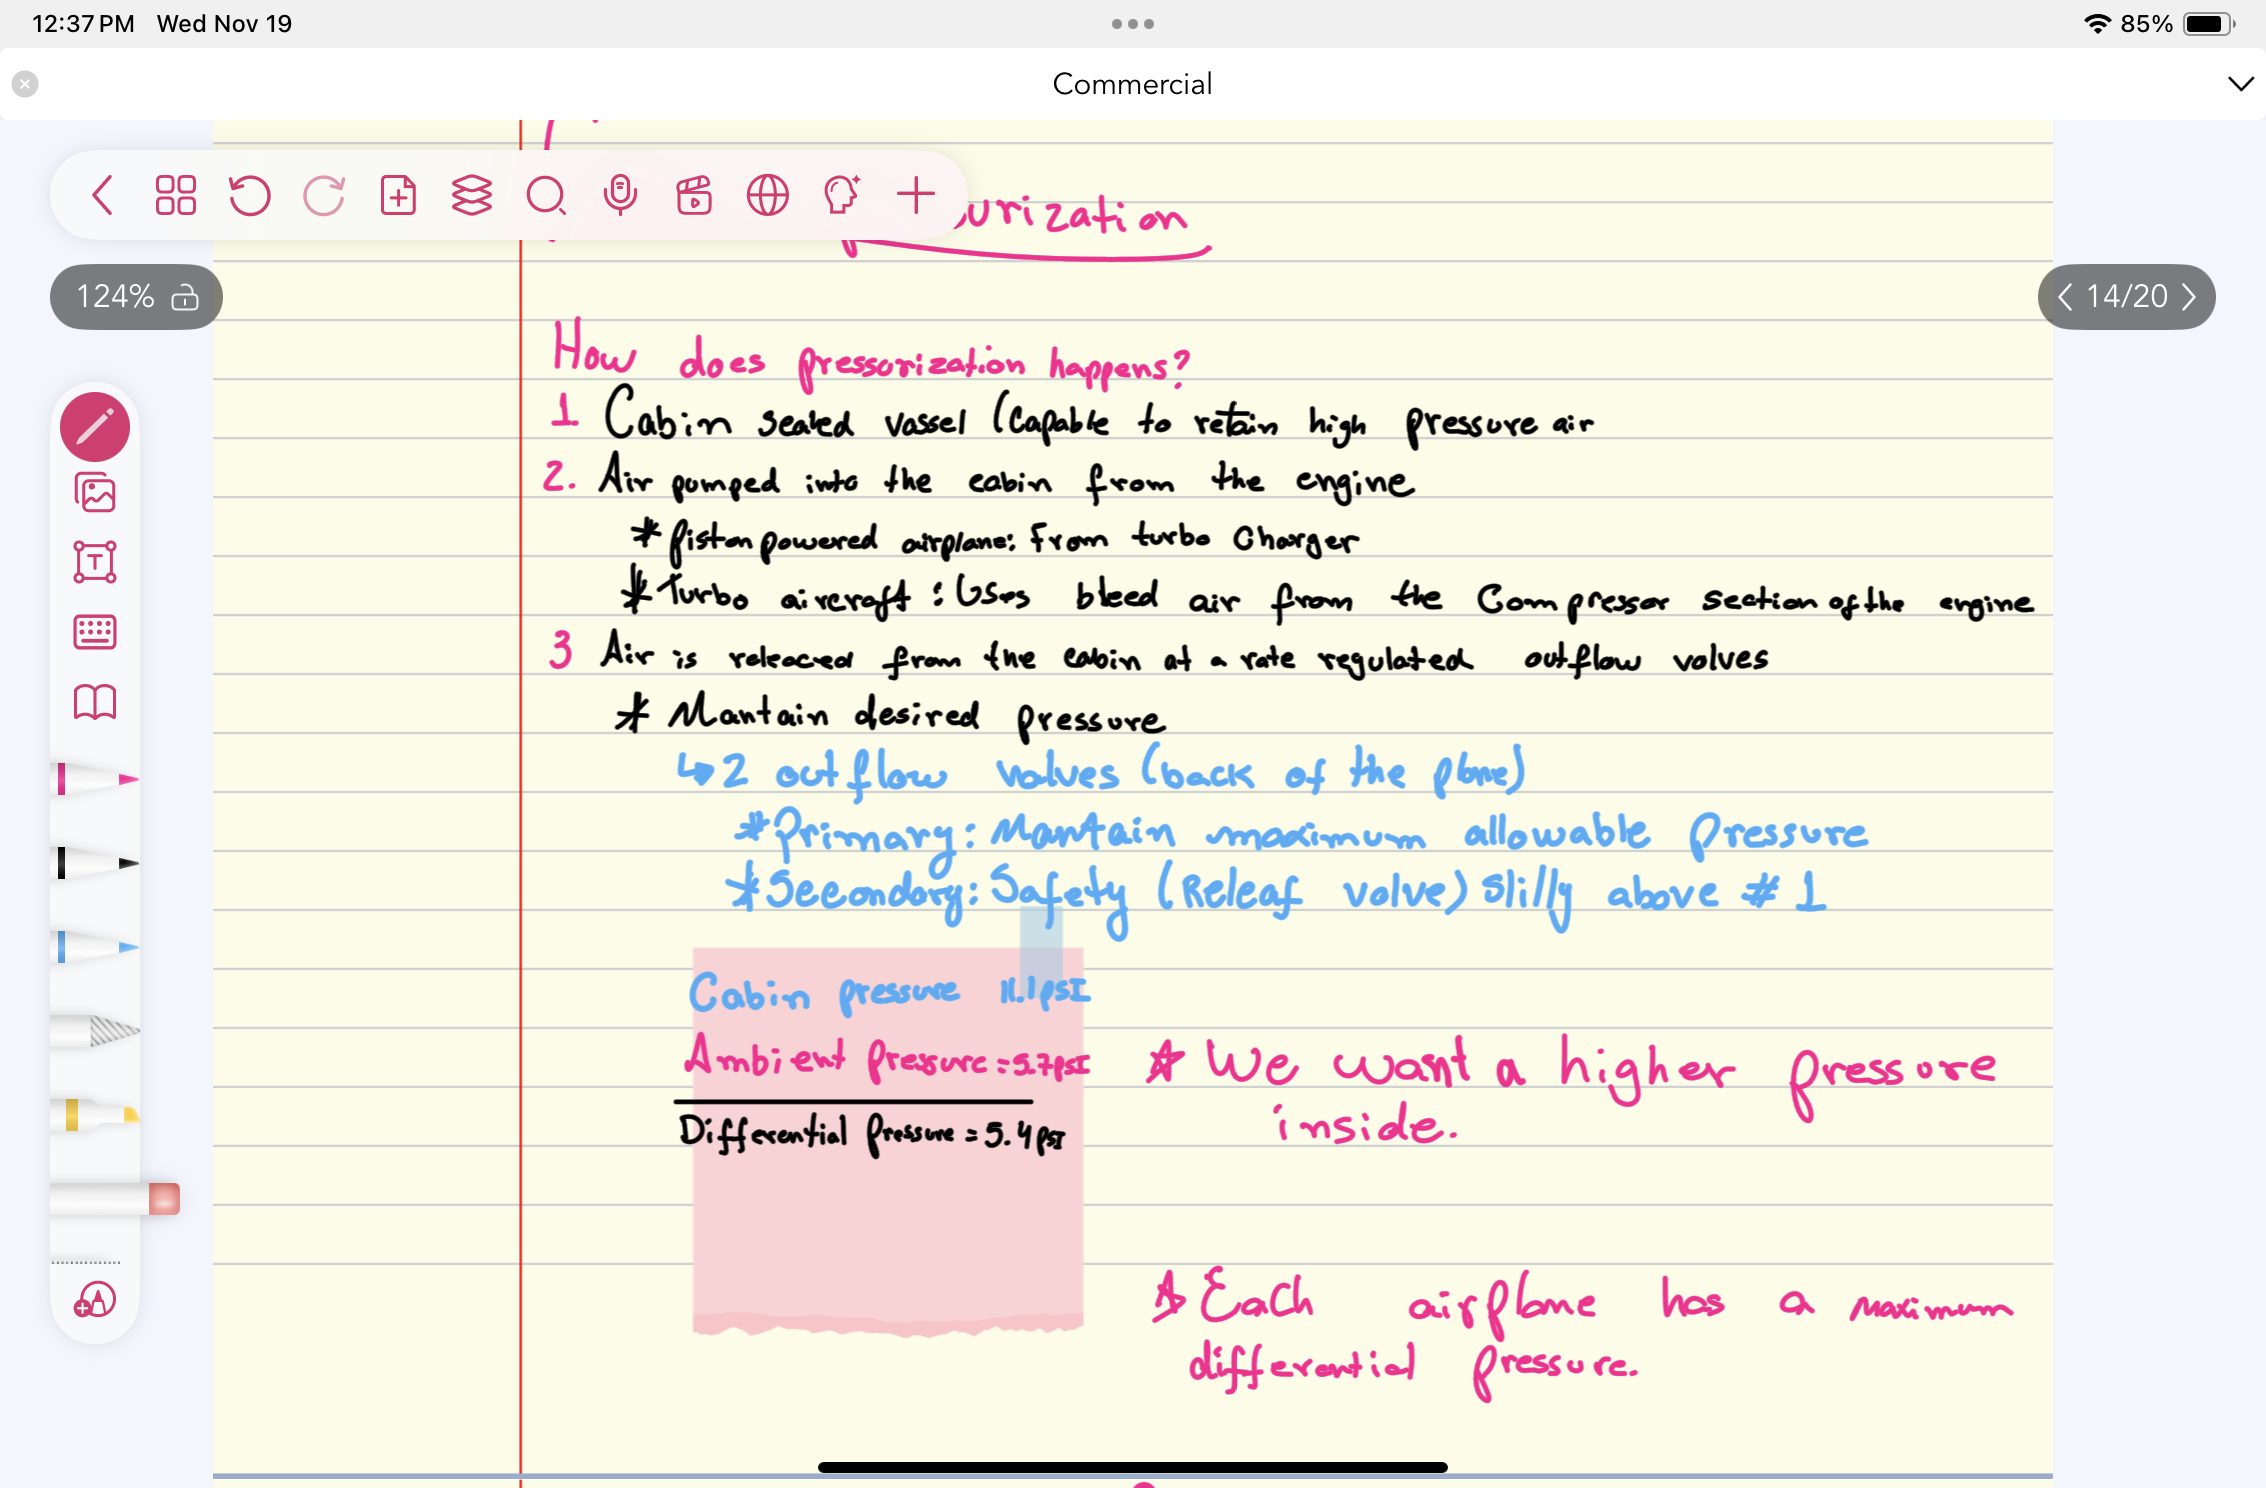Add a new page to the notebook

click(x=398, y=196)
